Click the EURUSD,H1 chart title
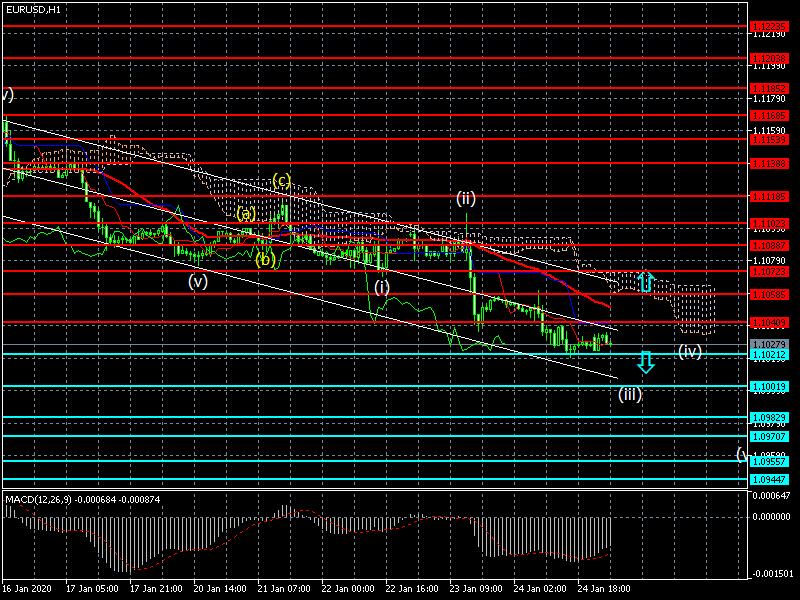This screenshot has width=800, height=600. pos(32,8)
